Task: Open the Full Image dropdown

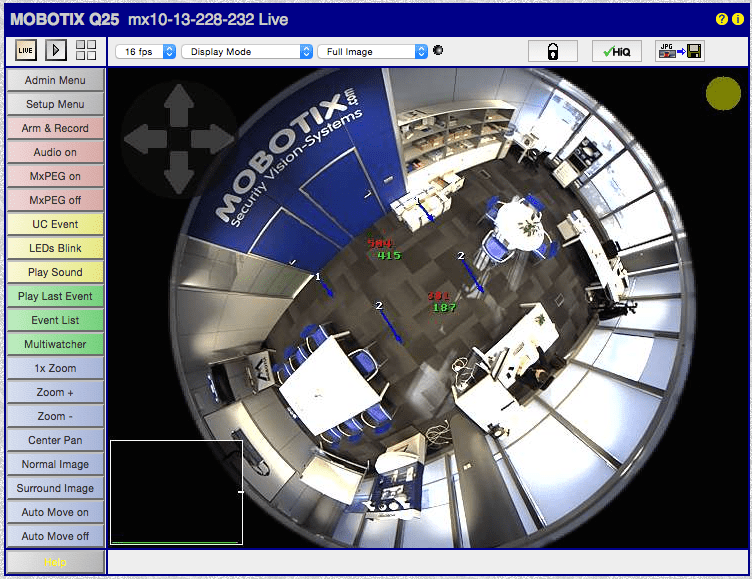Action: pos(372,51)
